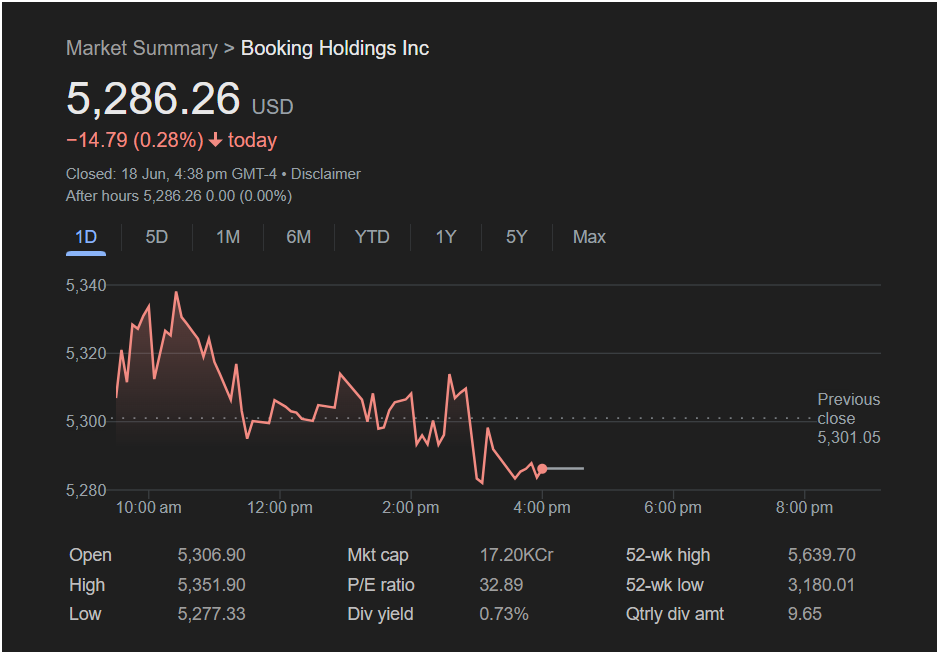Click the 52-wk low value 3,180.01
This screenshot has height=654, width=939.
(821, 585)
